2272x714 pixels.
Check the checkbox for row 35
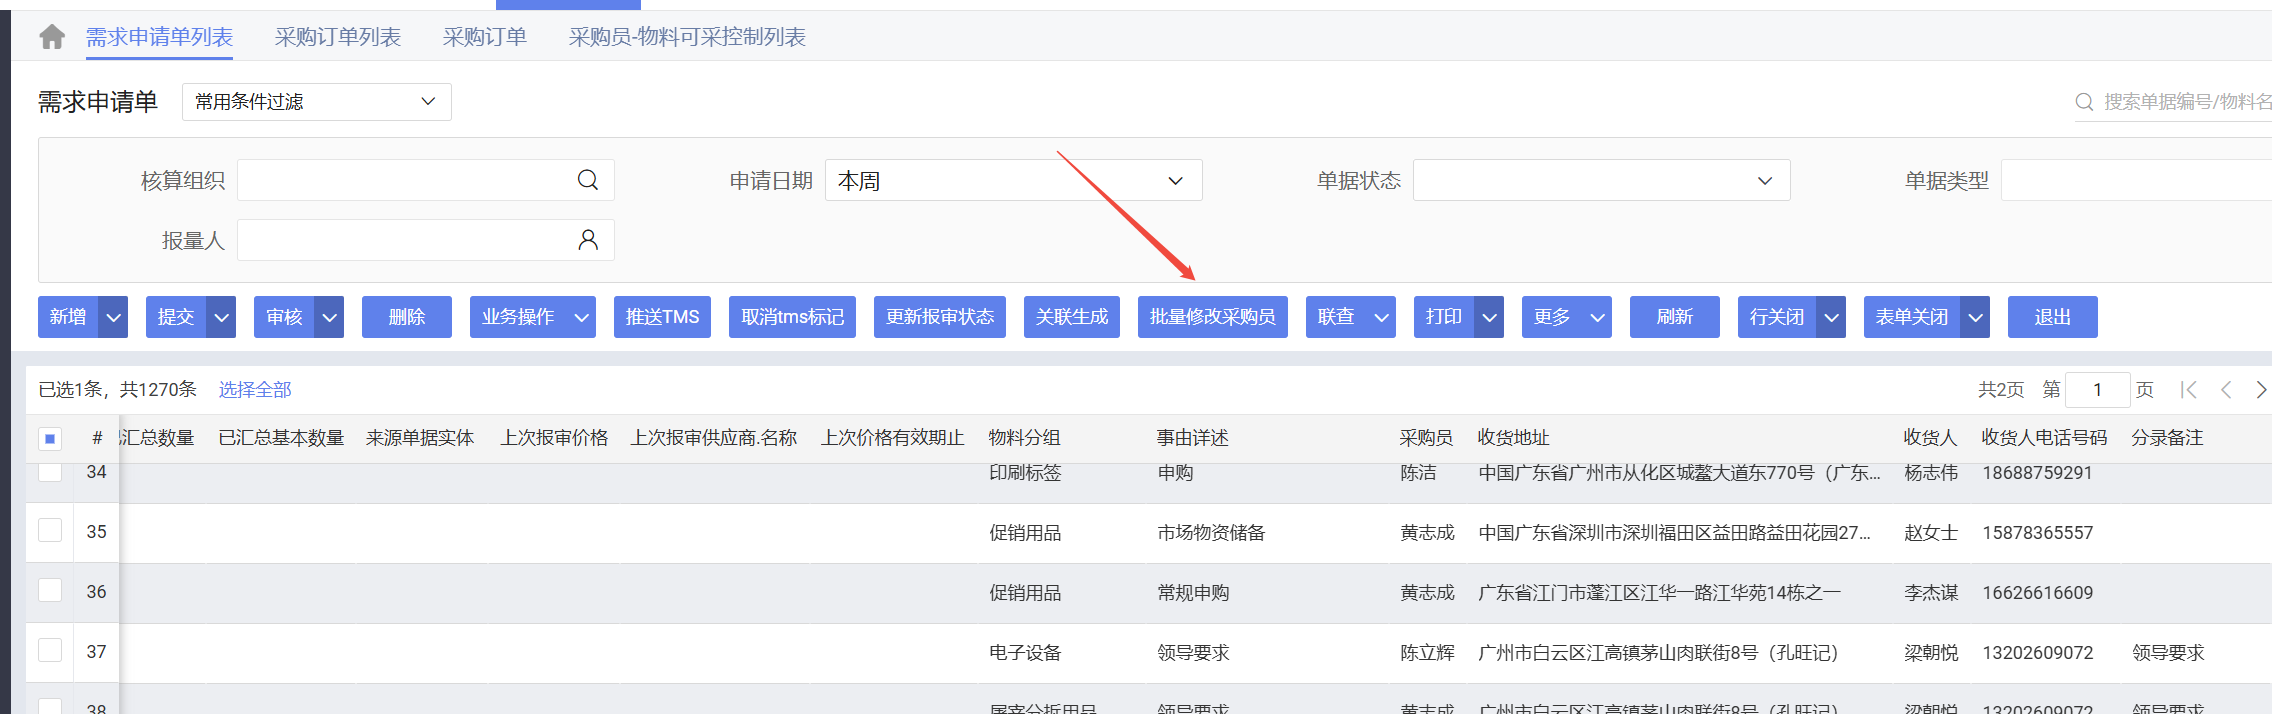tap(50, 530)
